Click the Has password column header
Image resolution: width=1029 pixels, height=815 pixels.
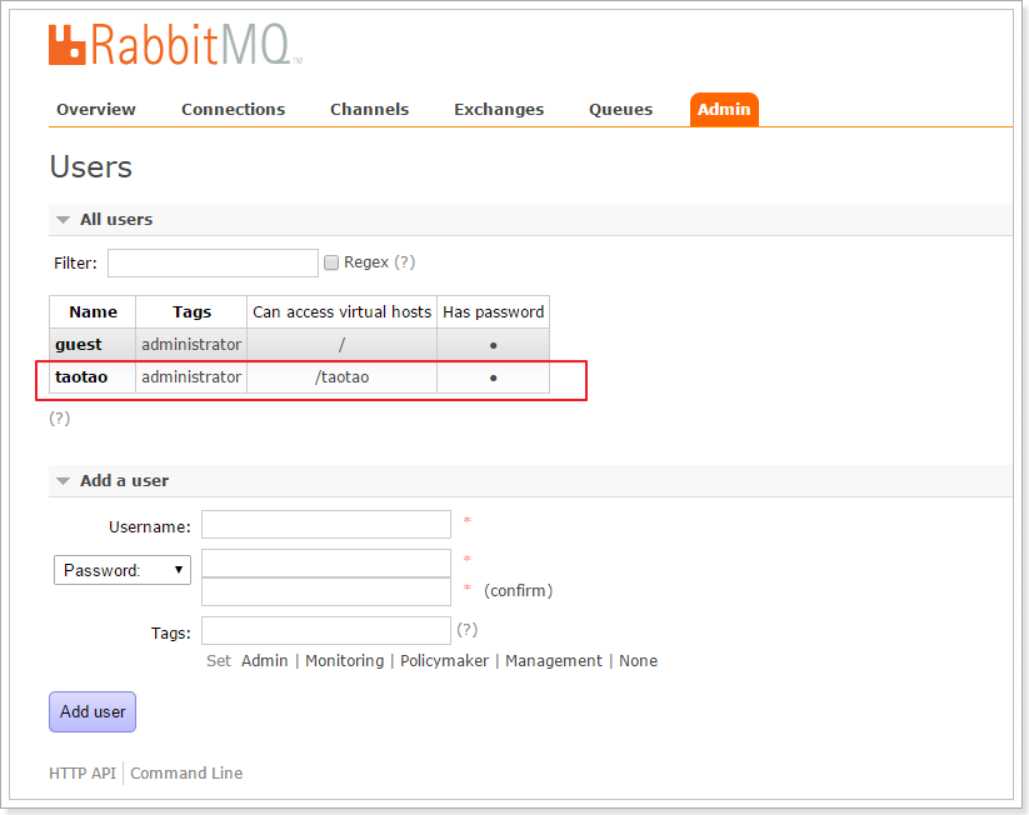[494, 312]
